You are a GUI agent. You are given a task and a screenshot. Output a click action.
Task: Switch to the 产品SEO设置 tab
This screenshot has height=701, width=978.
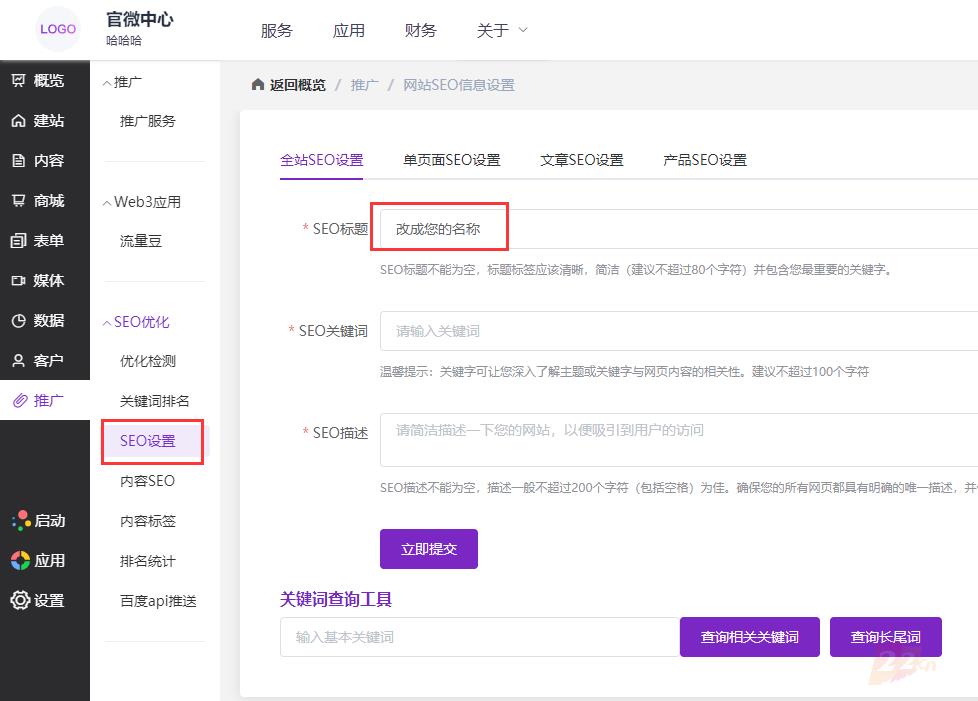click(704, 160)
